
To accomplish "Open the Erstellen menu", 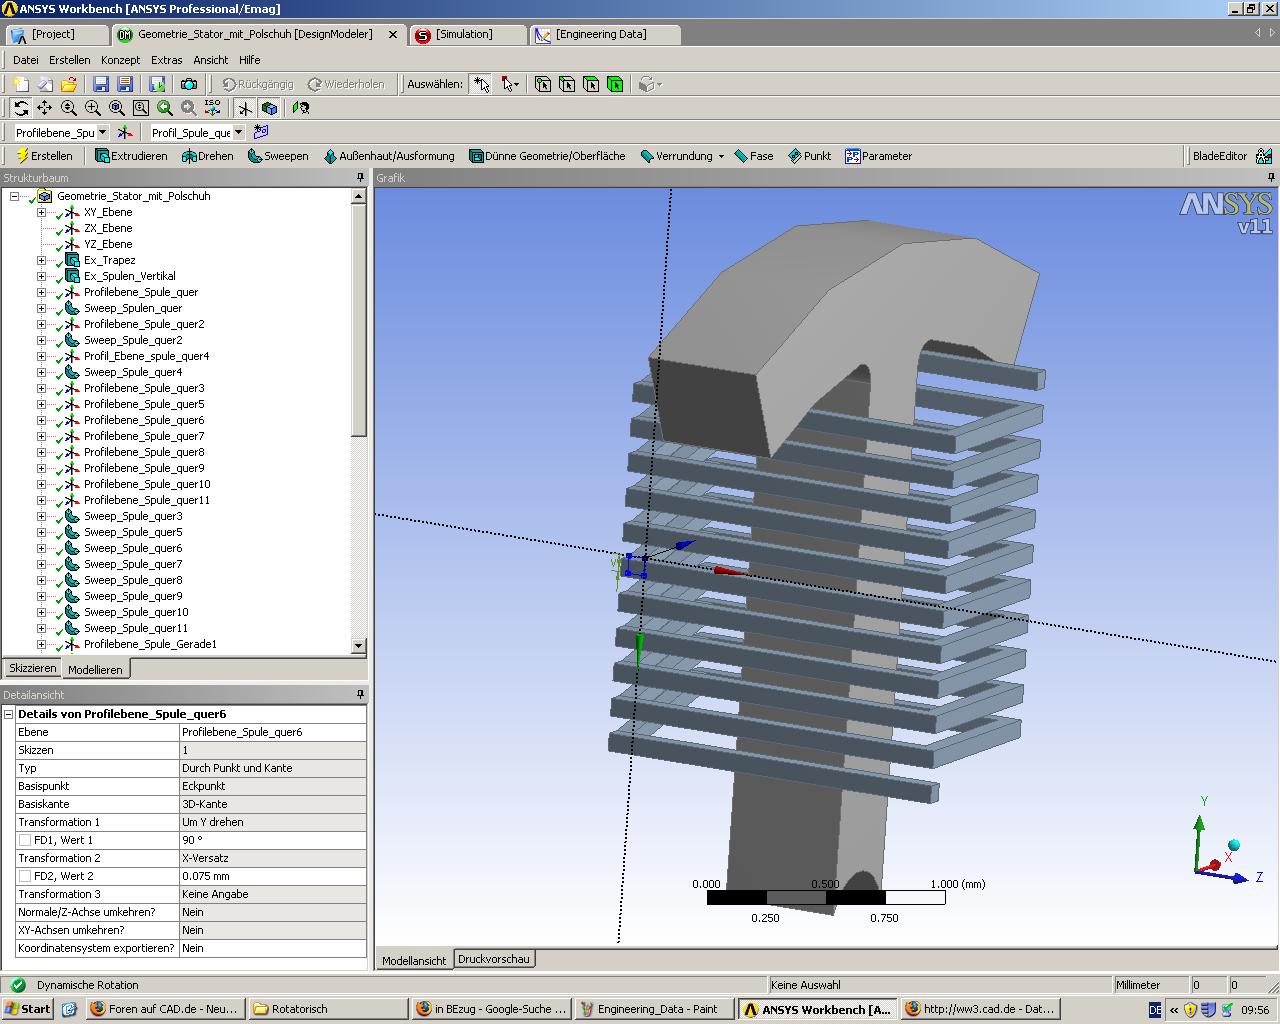I will click(x=69, y=60).
